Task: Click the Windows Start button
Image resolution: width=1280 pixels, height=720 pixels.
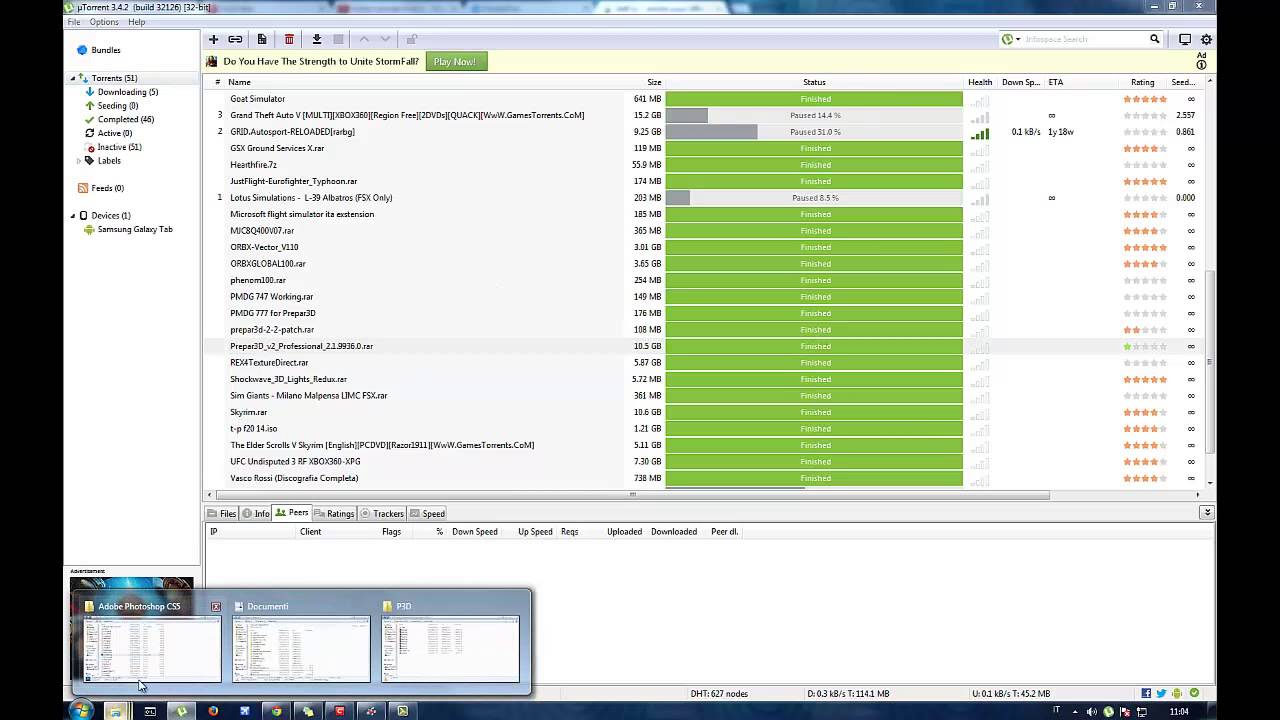Action: pos(81,711)
